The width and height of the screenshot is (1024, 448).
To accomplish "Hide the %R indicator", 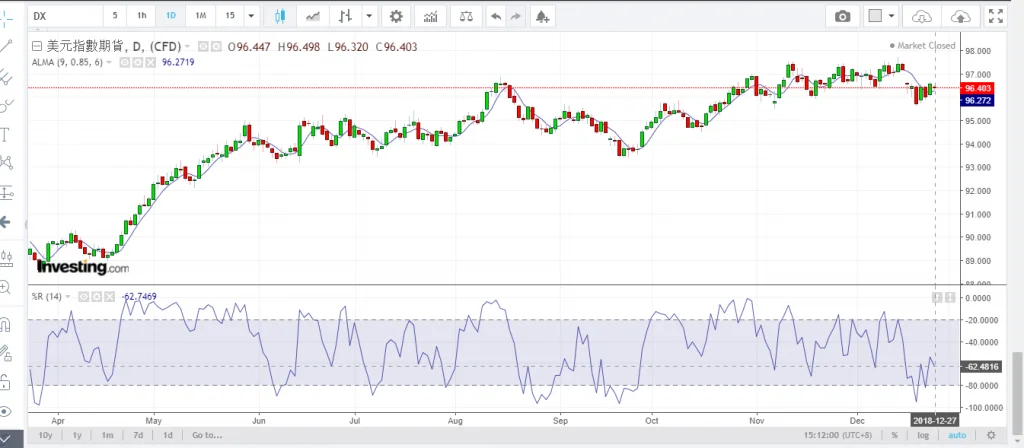I will [84, 296].
